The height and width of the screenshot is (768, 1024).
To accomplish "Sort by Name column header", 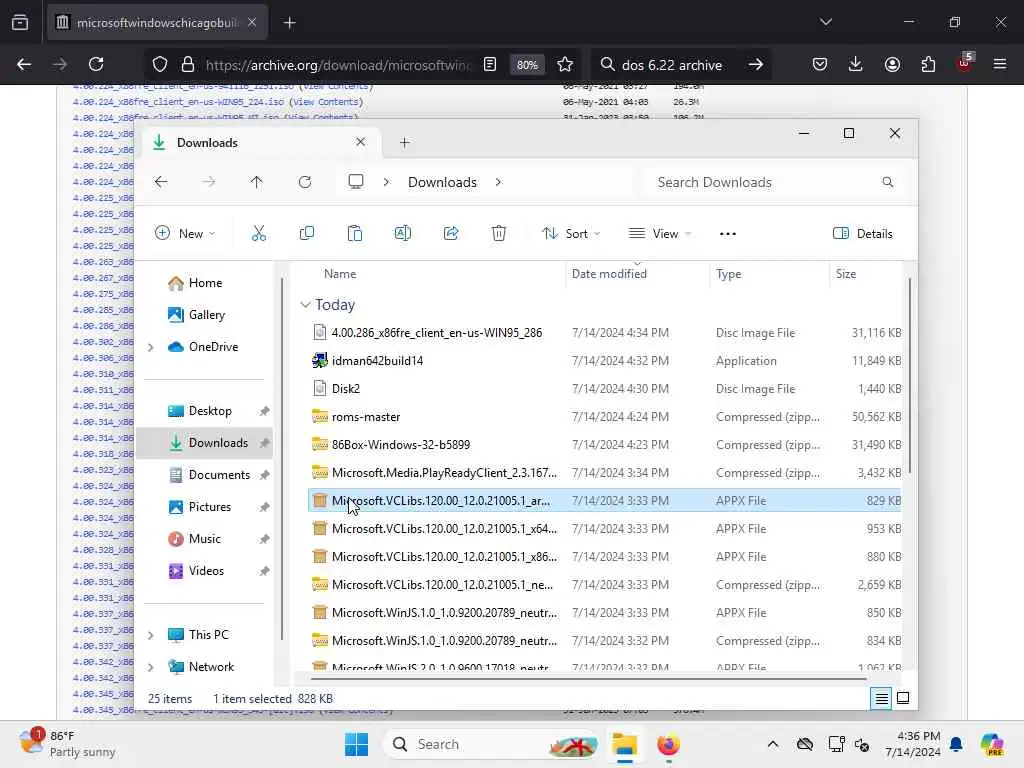I will point(340,274).
